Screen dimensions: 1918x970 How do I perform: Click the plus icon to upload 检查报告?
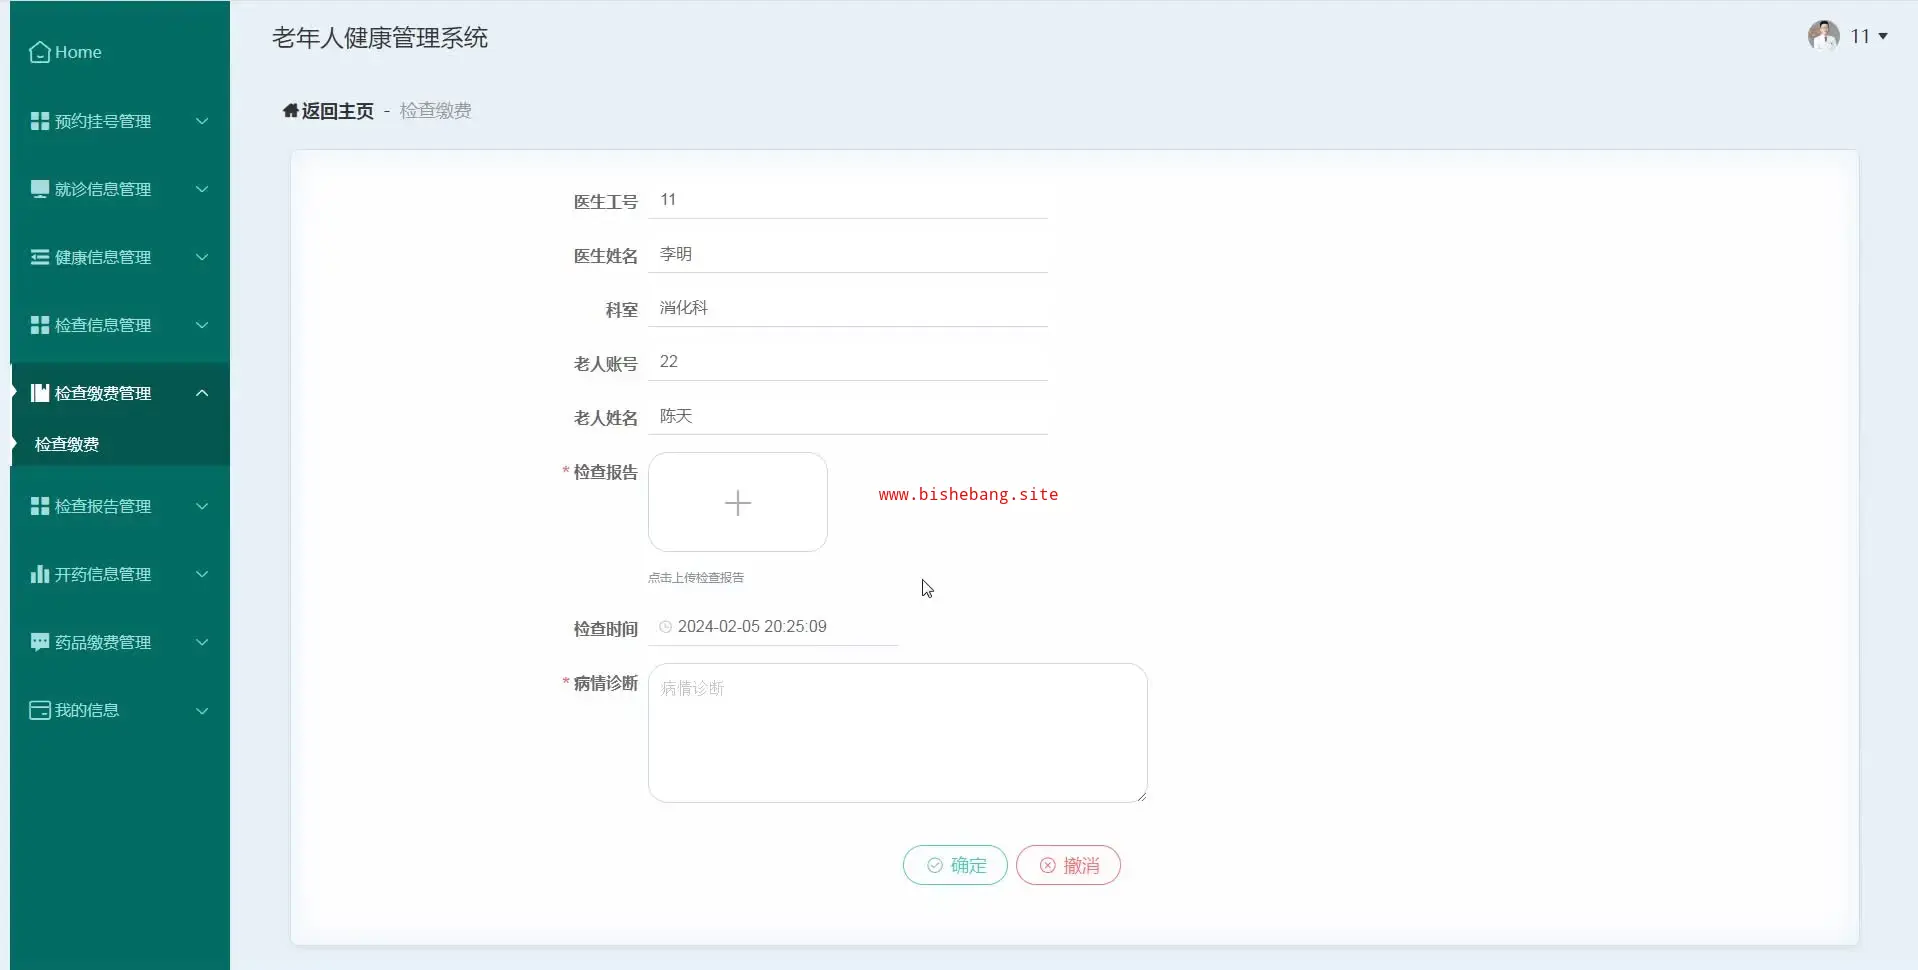(x=738, y=502)
